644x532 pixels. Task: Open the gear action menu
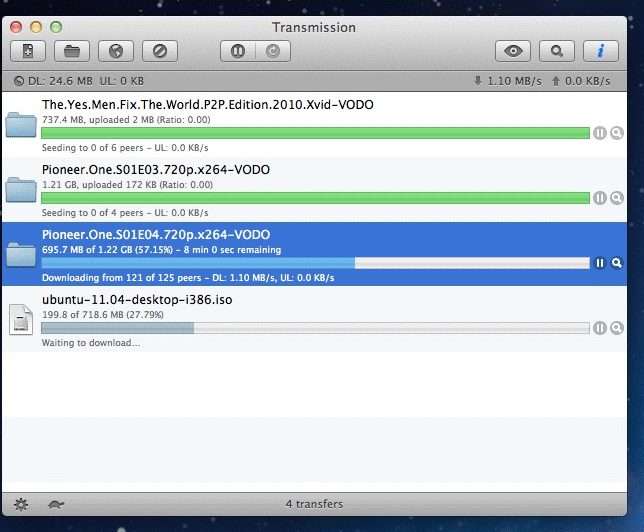(x=22, y=504)
